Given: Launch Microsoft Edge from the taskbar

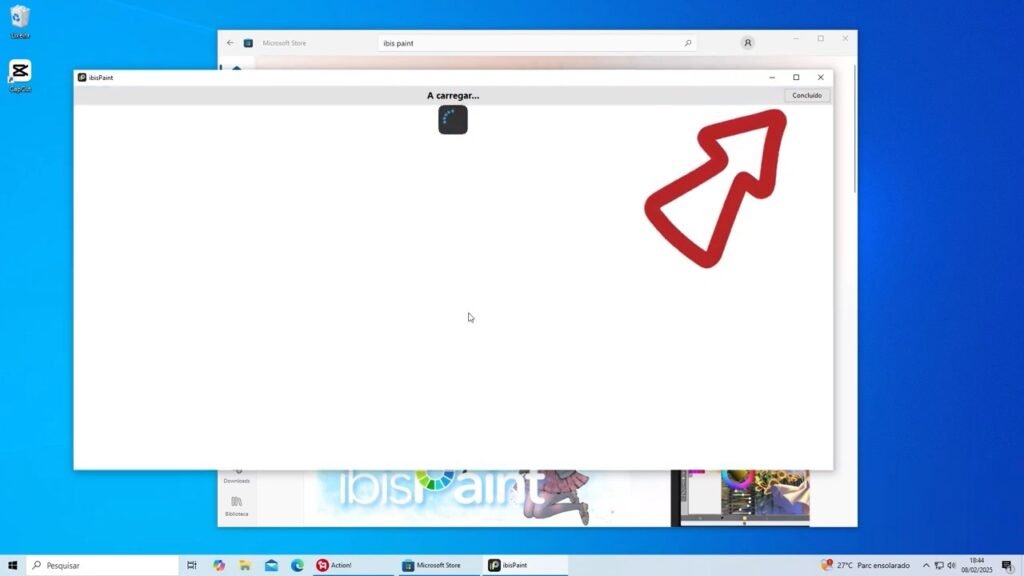Looking at the screenshot, I should 297,566.
